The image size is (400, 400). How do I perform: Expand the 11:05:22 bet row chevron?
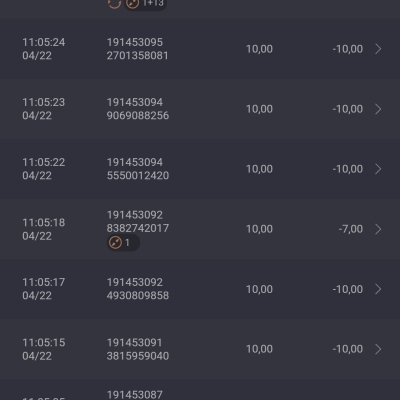pyautogui.click(x=378, y=169)
